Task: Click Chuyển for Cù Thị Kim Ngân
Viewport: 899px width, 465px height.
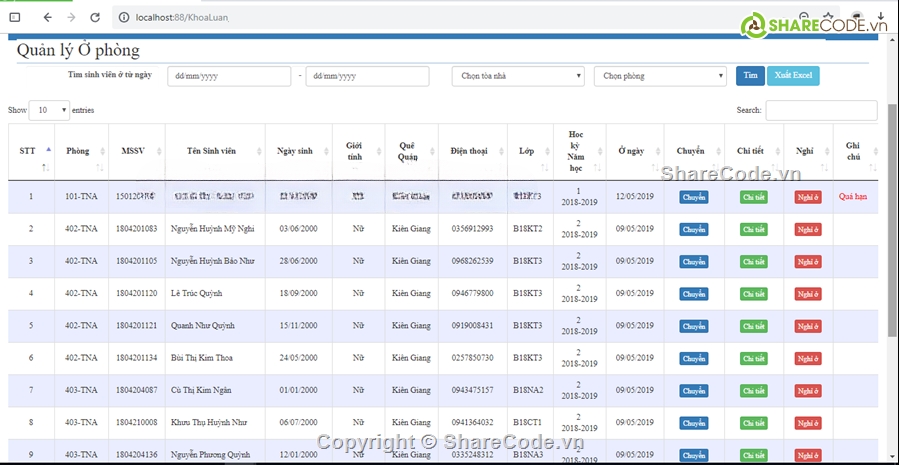Action: coord(694,391)
